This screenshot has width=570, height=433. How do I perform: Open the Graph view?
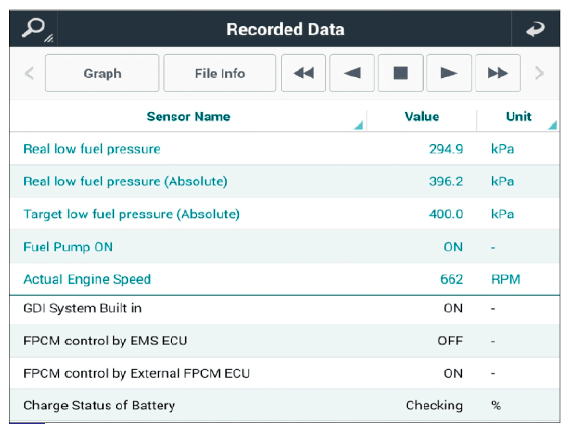(102, 73)
